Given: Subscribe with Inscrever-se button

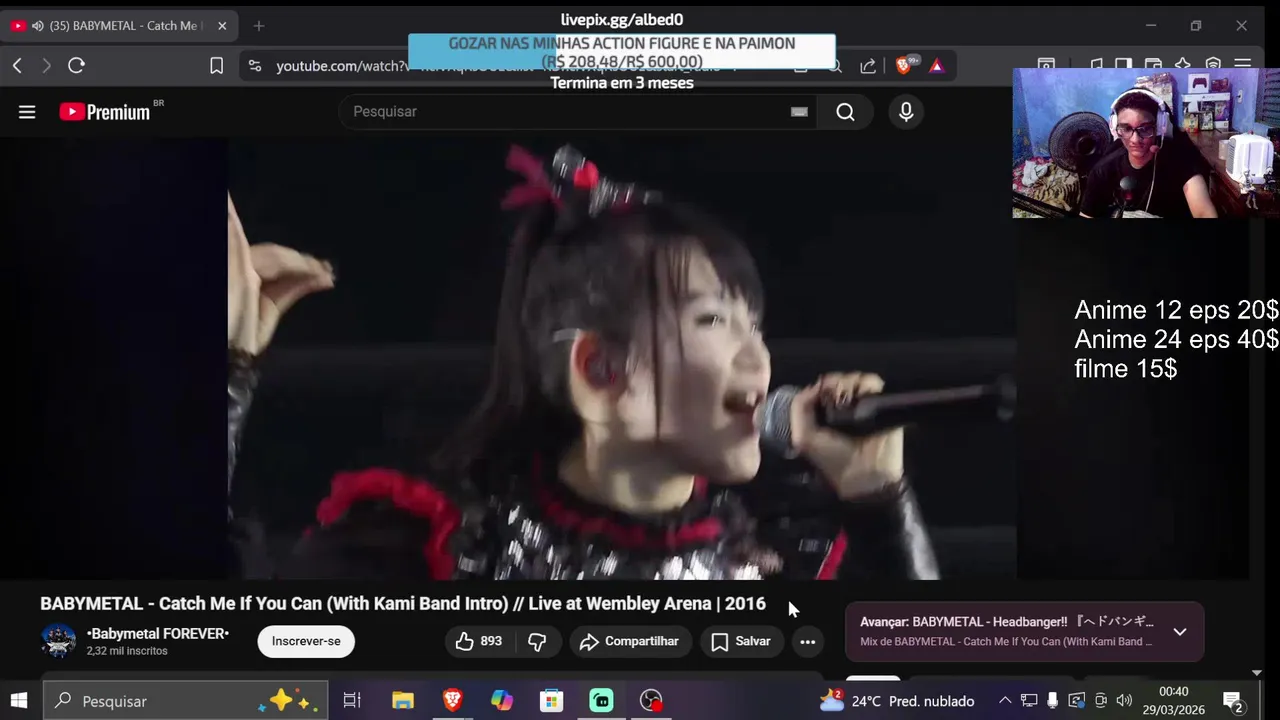Looking at the screenshot, I should click(x=306, y=642).
